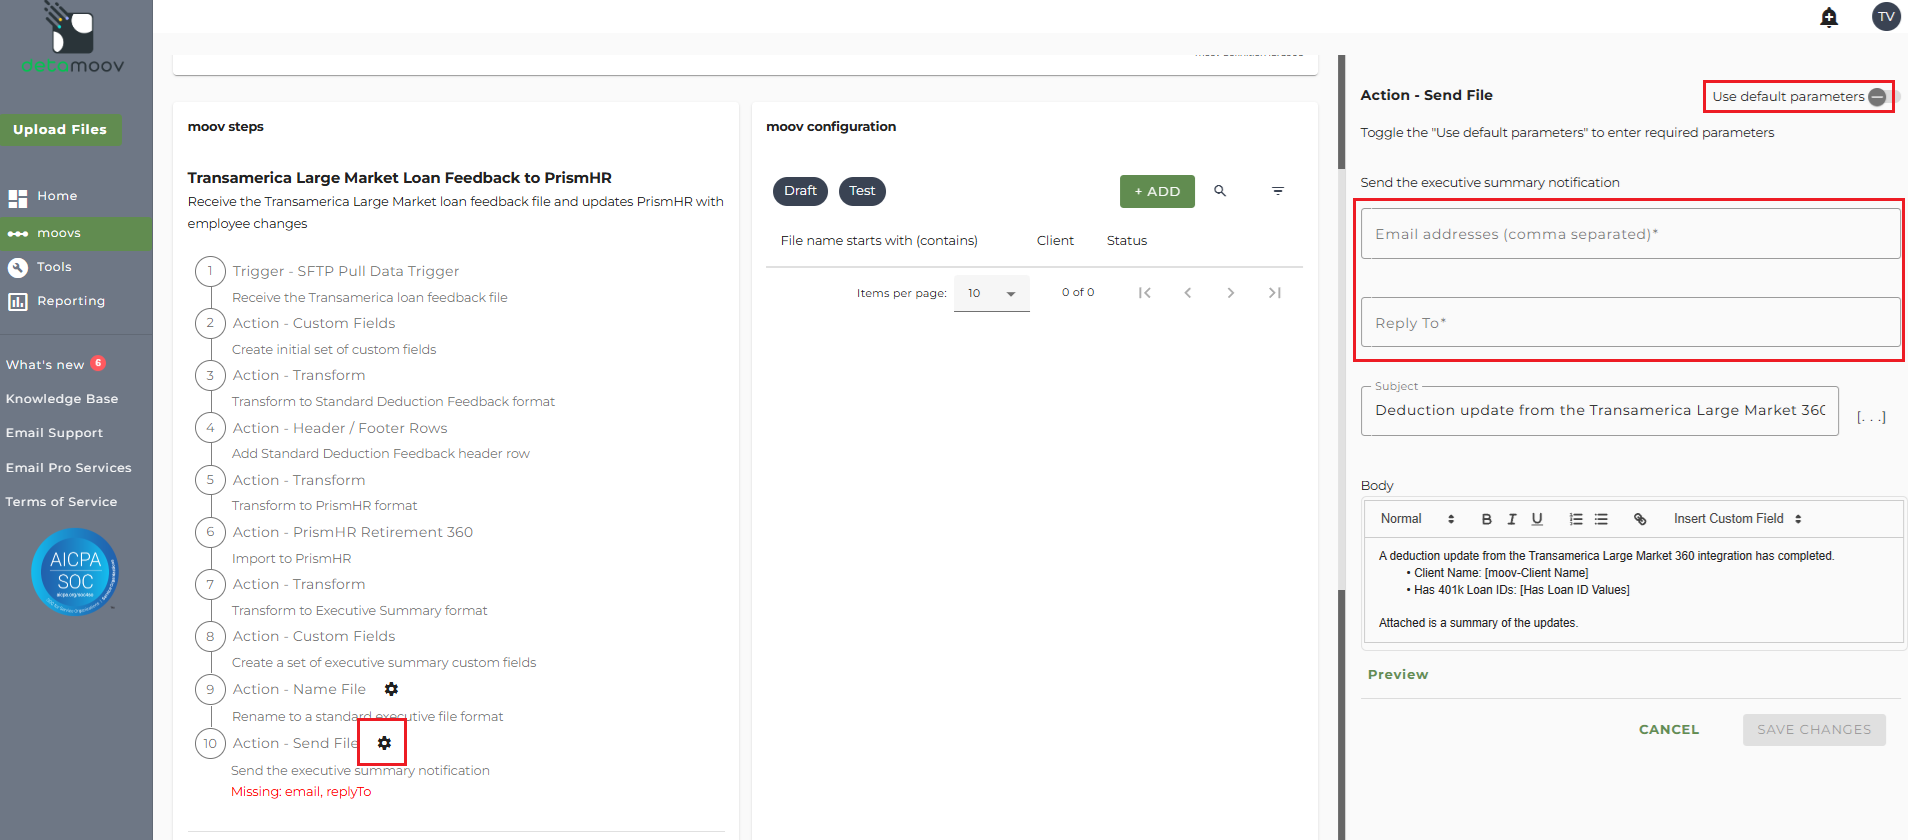Open Terms of Service link
The image size is (1908, 840).
coord(61,502)
